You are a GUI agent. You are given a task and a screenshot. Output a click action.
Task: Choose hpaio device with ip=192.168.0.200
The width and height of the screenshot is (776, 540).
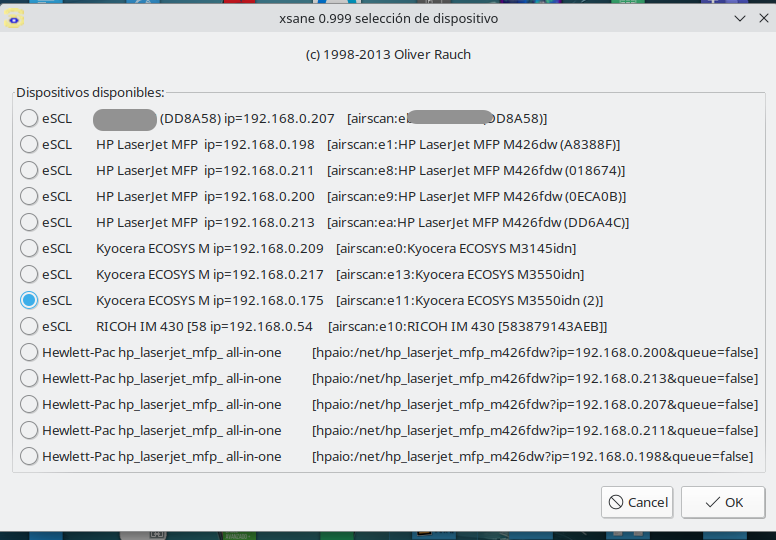click(x=29, y=352)
